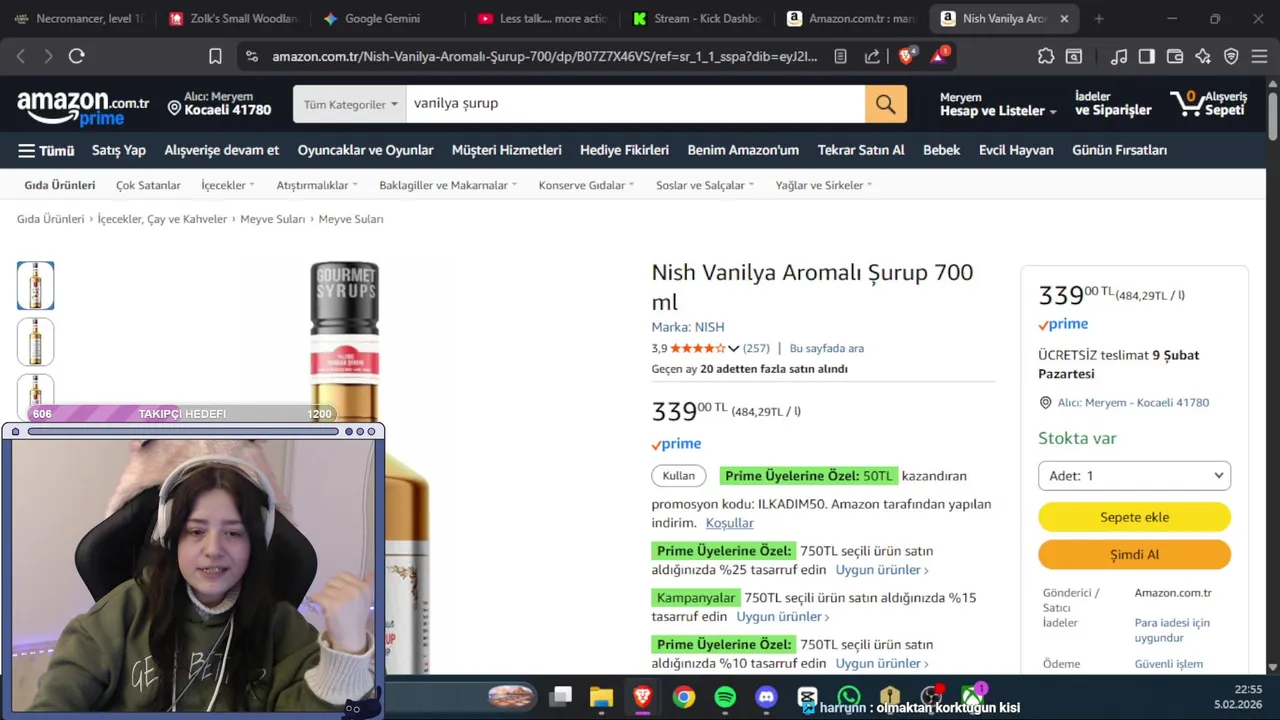
Task: Toggle the browser sidebar panel icon
Action: (x=1147, y=56)
